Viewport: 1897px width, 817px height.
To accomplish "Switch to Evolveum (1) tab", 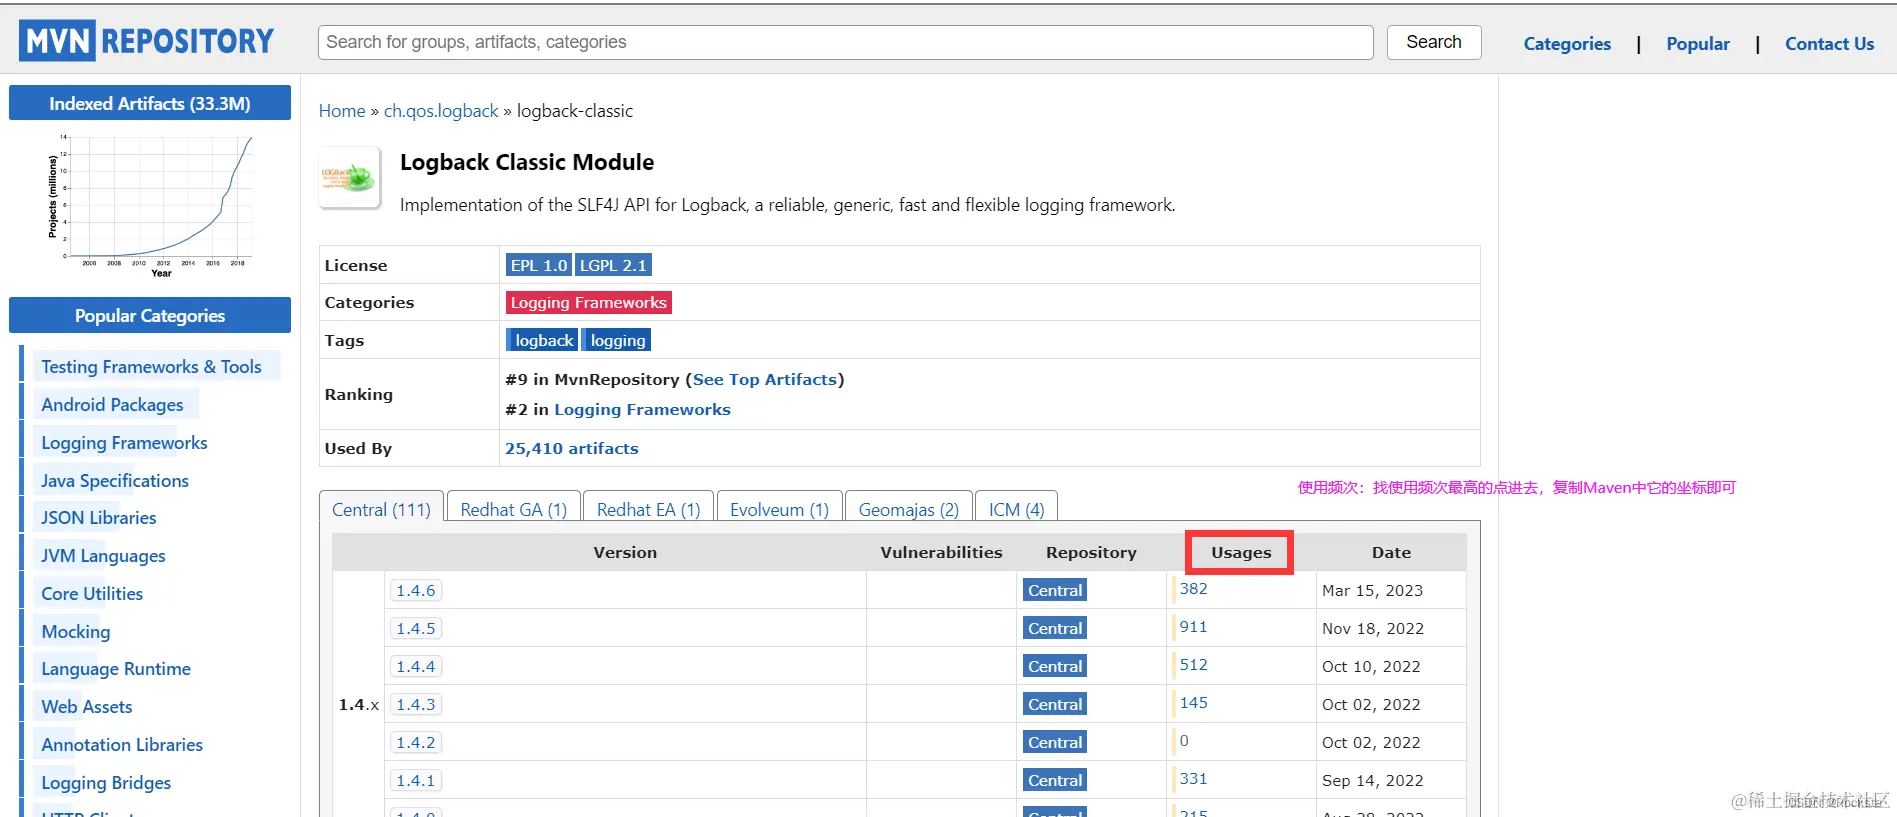I will (779, 509).
